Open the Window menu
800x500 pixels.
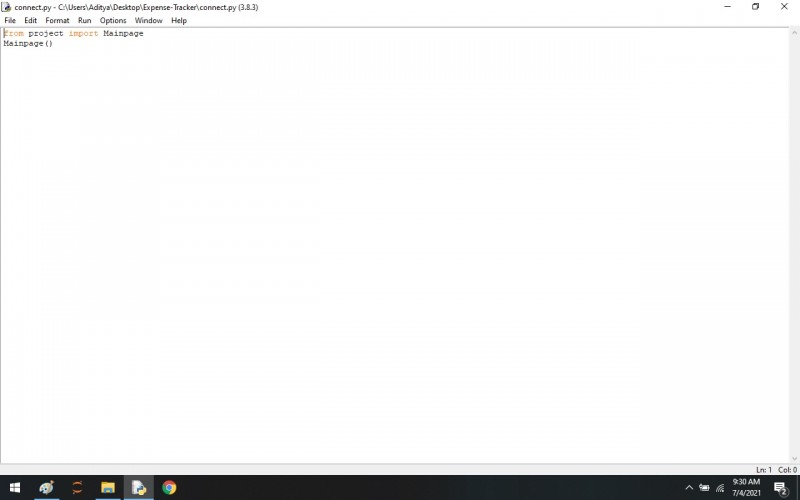pos(148,20)
